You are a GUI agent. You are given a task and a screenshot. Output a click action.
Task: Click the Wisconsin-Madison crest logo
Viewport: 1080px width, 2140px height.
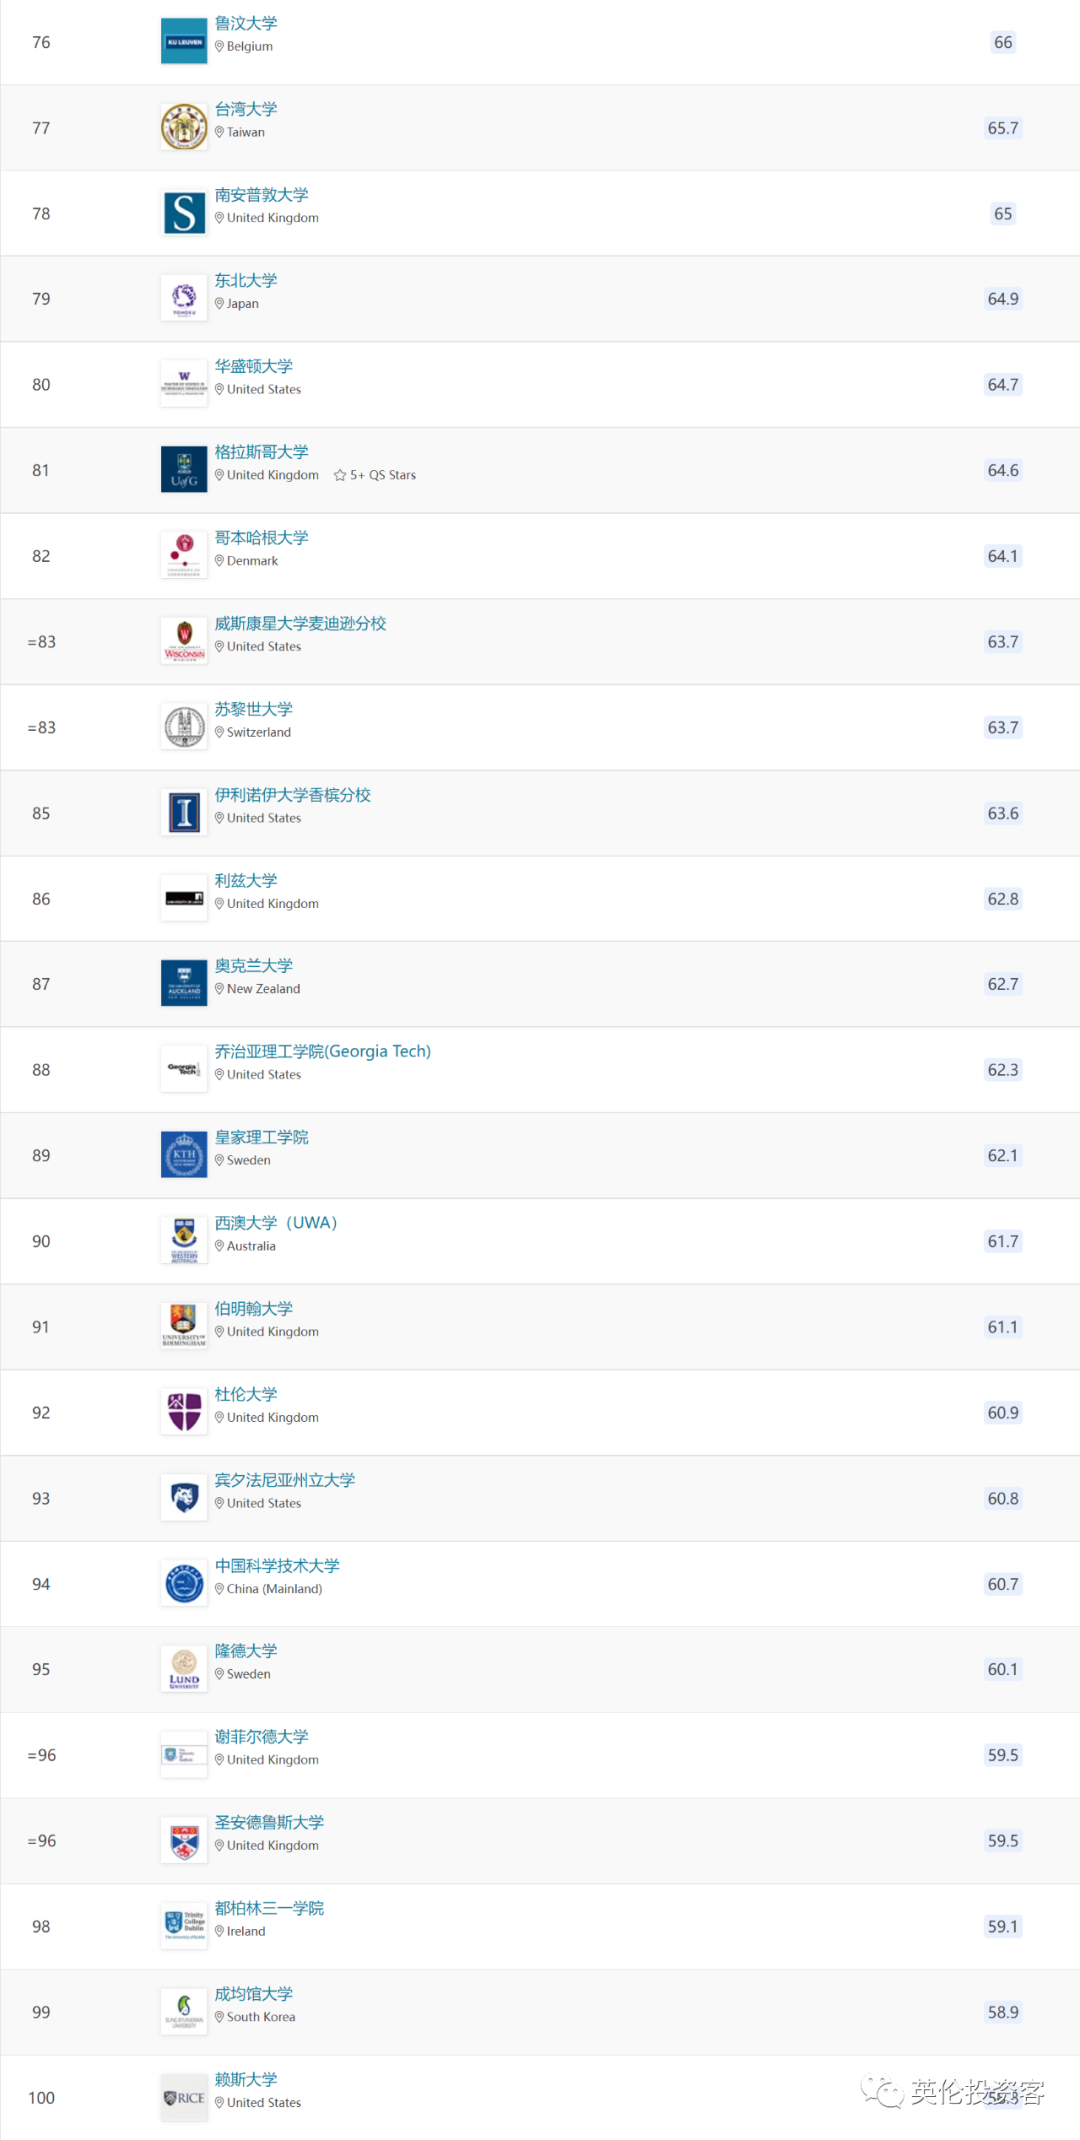pos(184,641)
